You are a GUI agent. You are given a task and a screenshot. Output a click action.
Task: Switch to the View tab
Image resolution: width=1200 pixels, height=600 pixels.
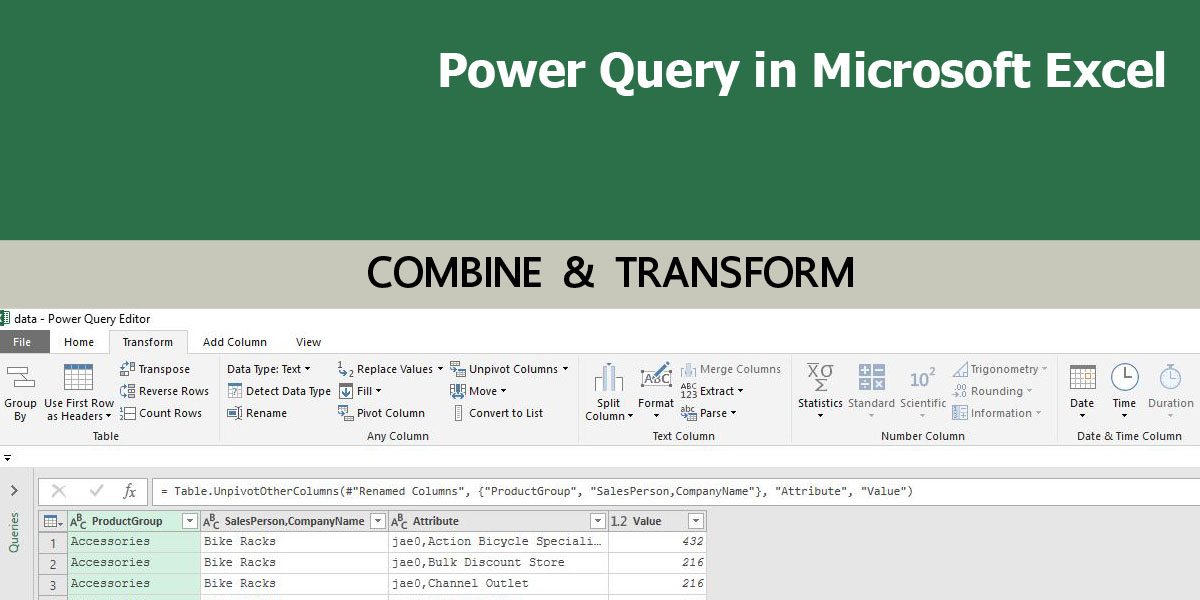click(x=308, y=342)
